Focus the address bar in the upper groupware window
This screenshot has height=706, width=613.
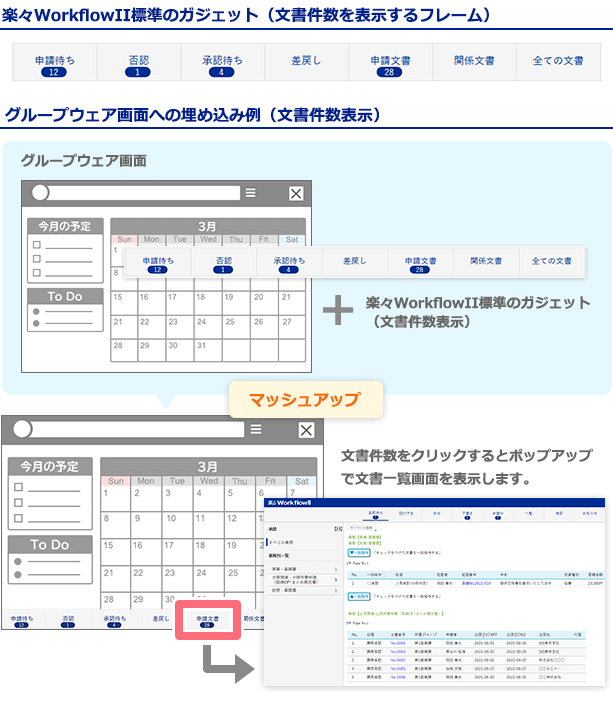point(143,193)
